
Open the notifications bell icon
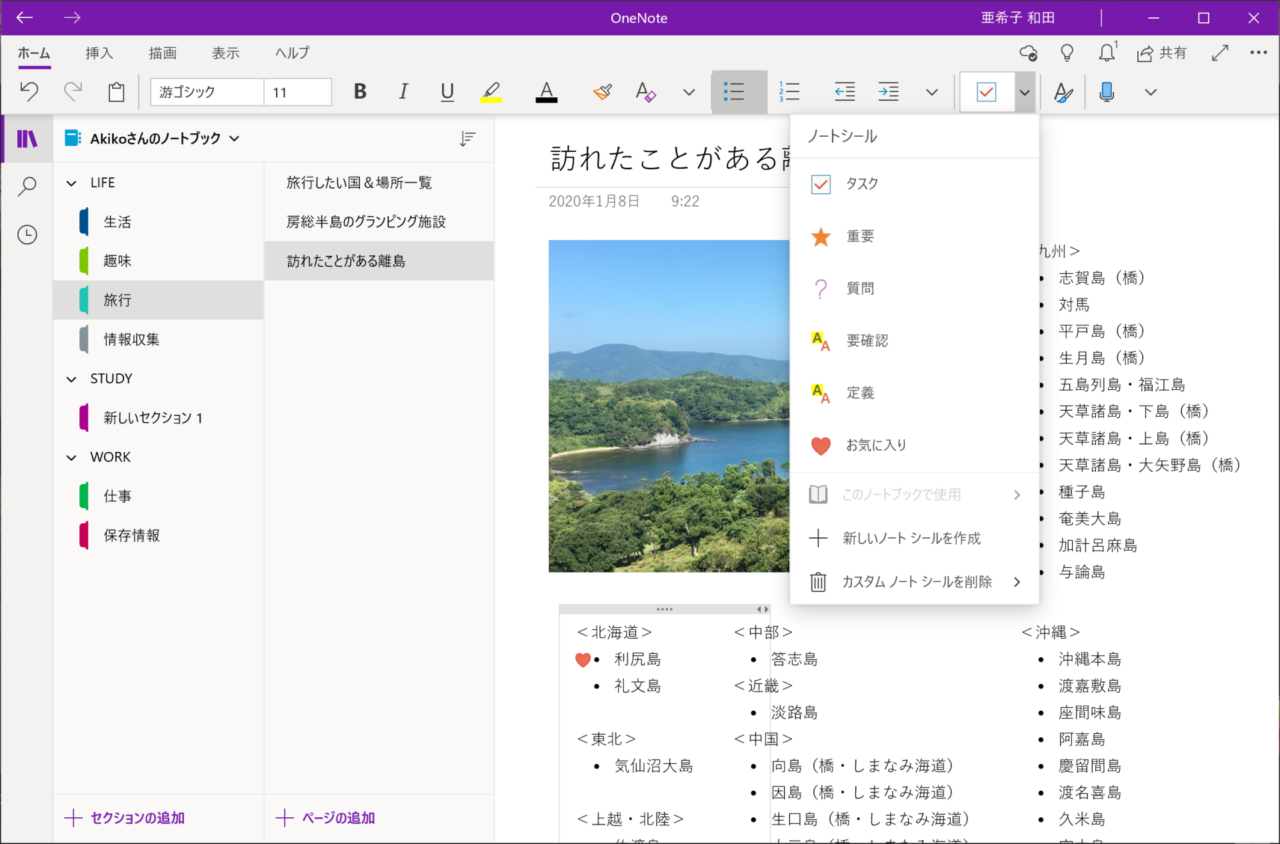(x=1106, y=53)
